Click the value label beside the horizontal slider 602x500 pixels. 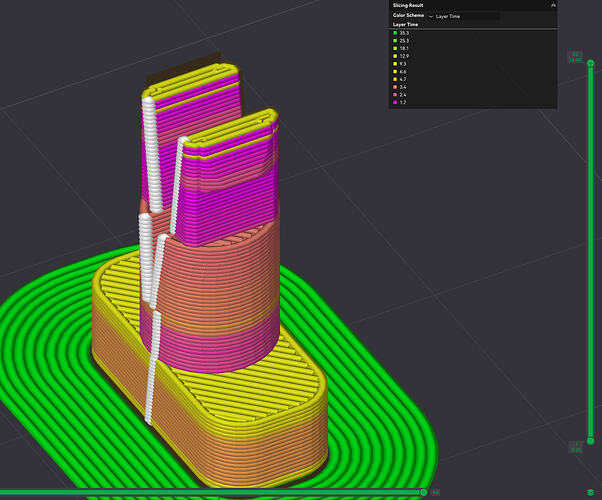click(x=435, y=492)
